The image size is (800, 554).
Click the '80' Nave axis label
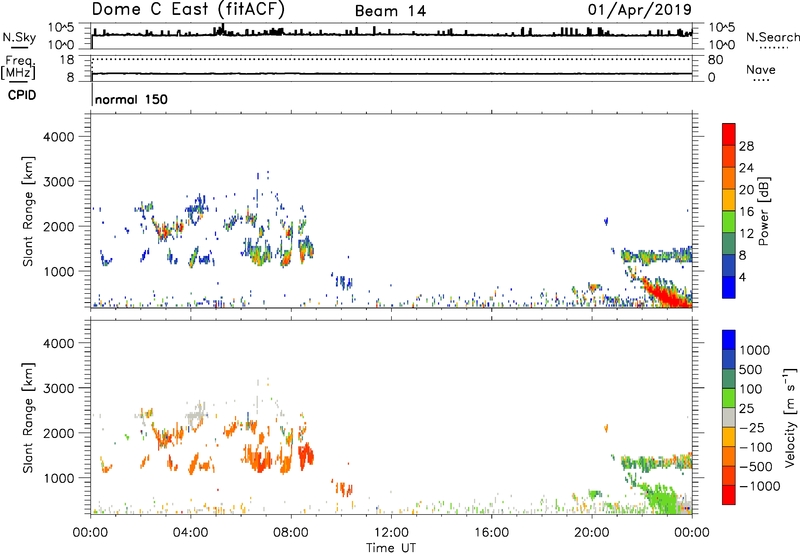tap(715, 60)
